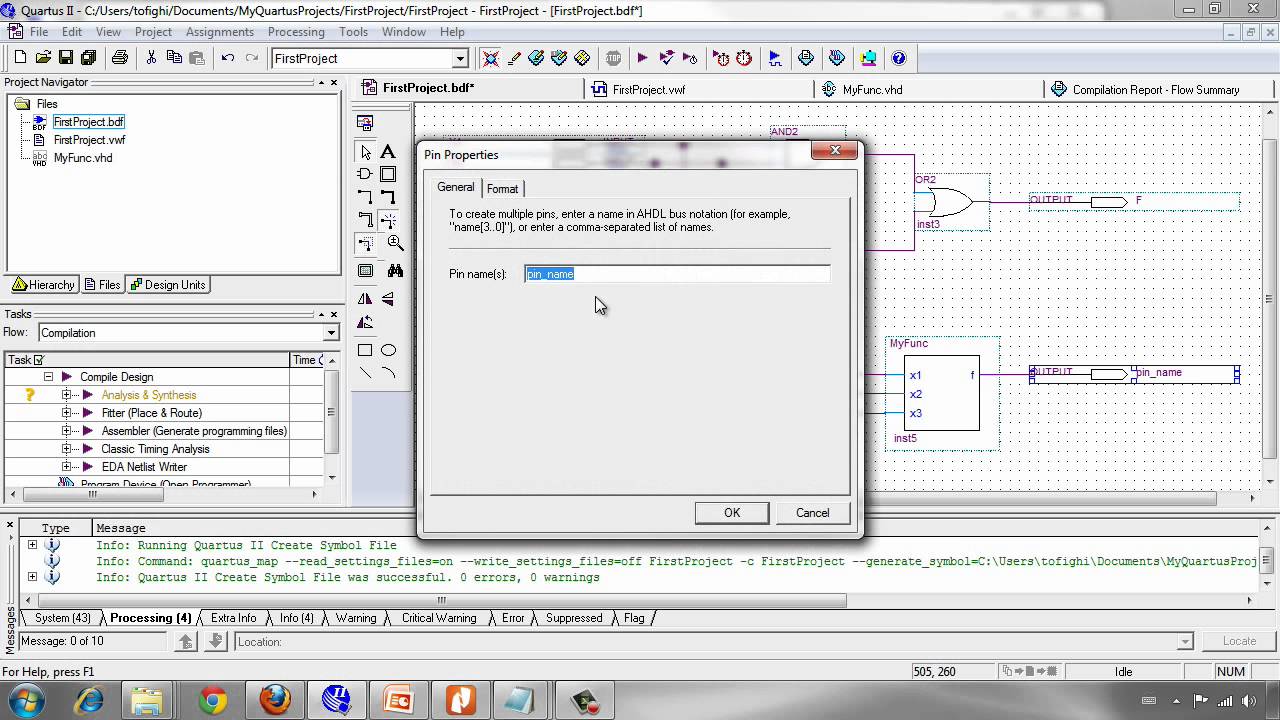Expand Assembler task node
Screen dimensions: 1280x720
click(67, 431)
